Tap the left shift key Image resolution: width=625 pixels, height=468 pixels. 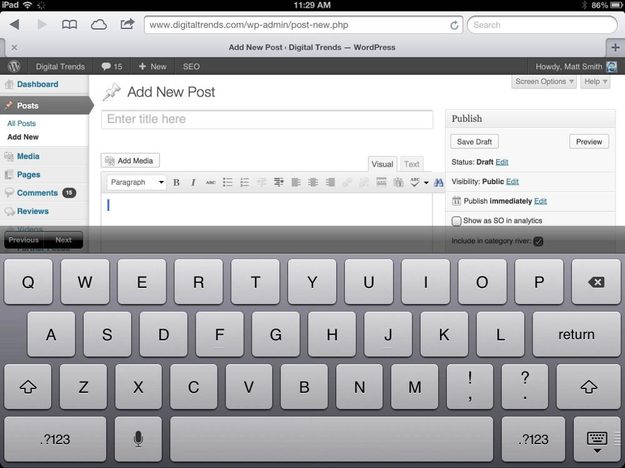click(28, 386)
